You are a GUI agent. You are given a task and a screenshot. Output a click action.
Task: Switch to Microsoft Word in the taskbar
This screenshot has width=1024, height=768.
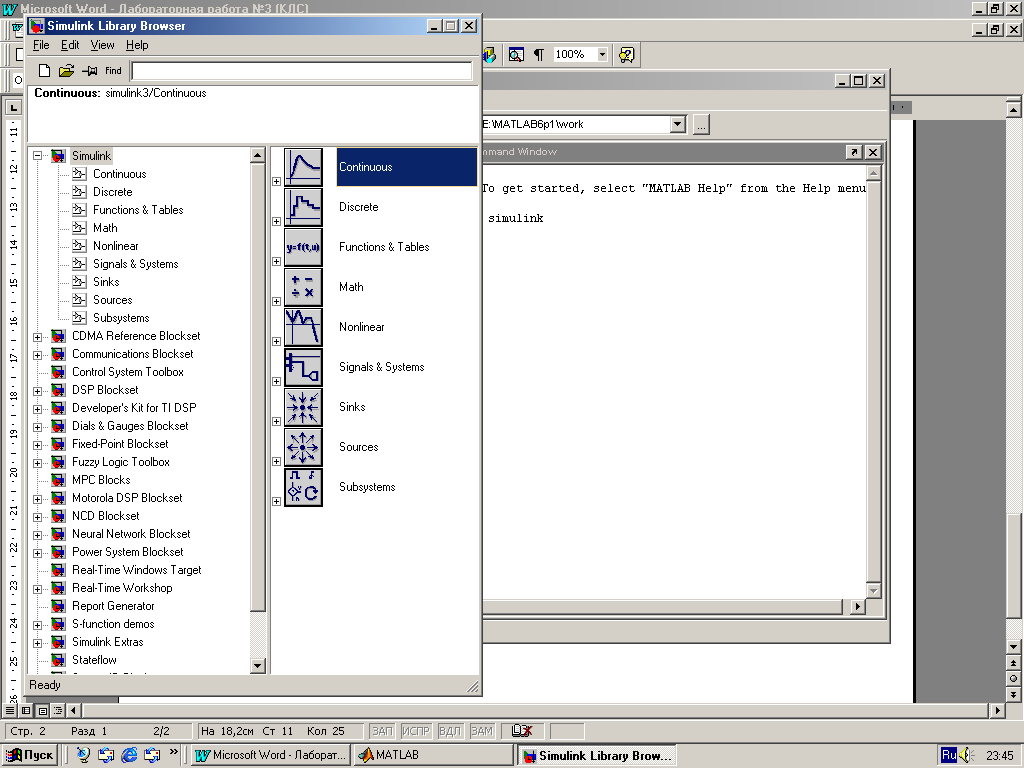click(x=270, y=755)
